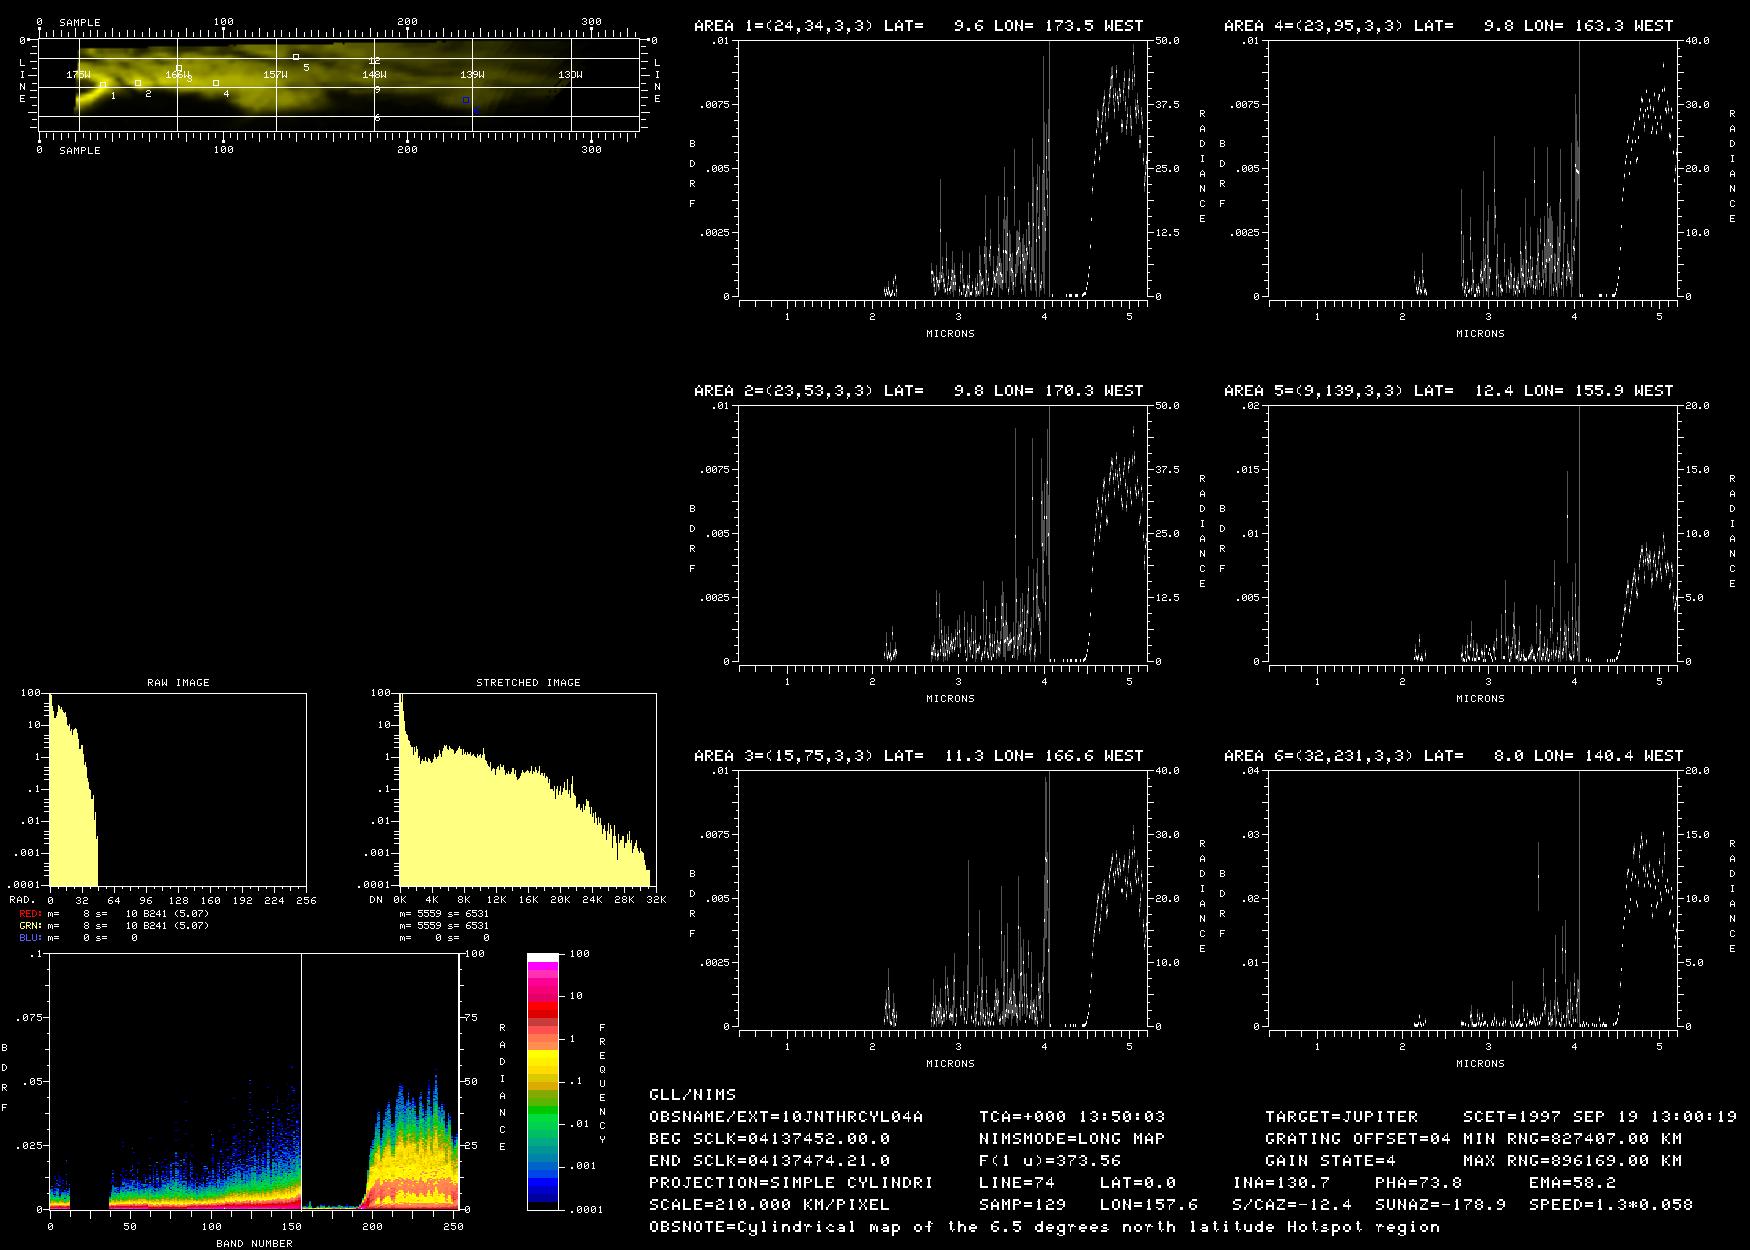
Task: Click the Area 3 square marker on map
Action: [x=179, y=68]
